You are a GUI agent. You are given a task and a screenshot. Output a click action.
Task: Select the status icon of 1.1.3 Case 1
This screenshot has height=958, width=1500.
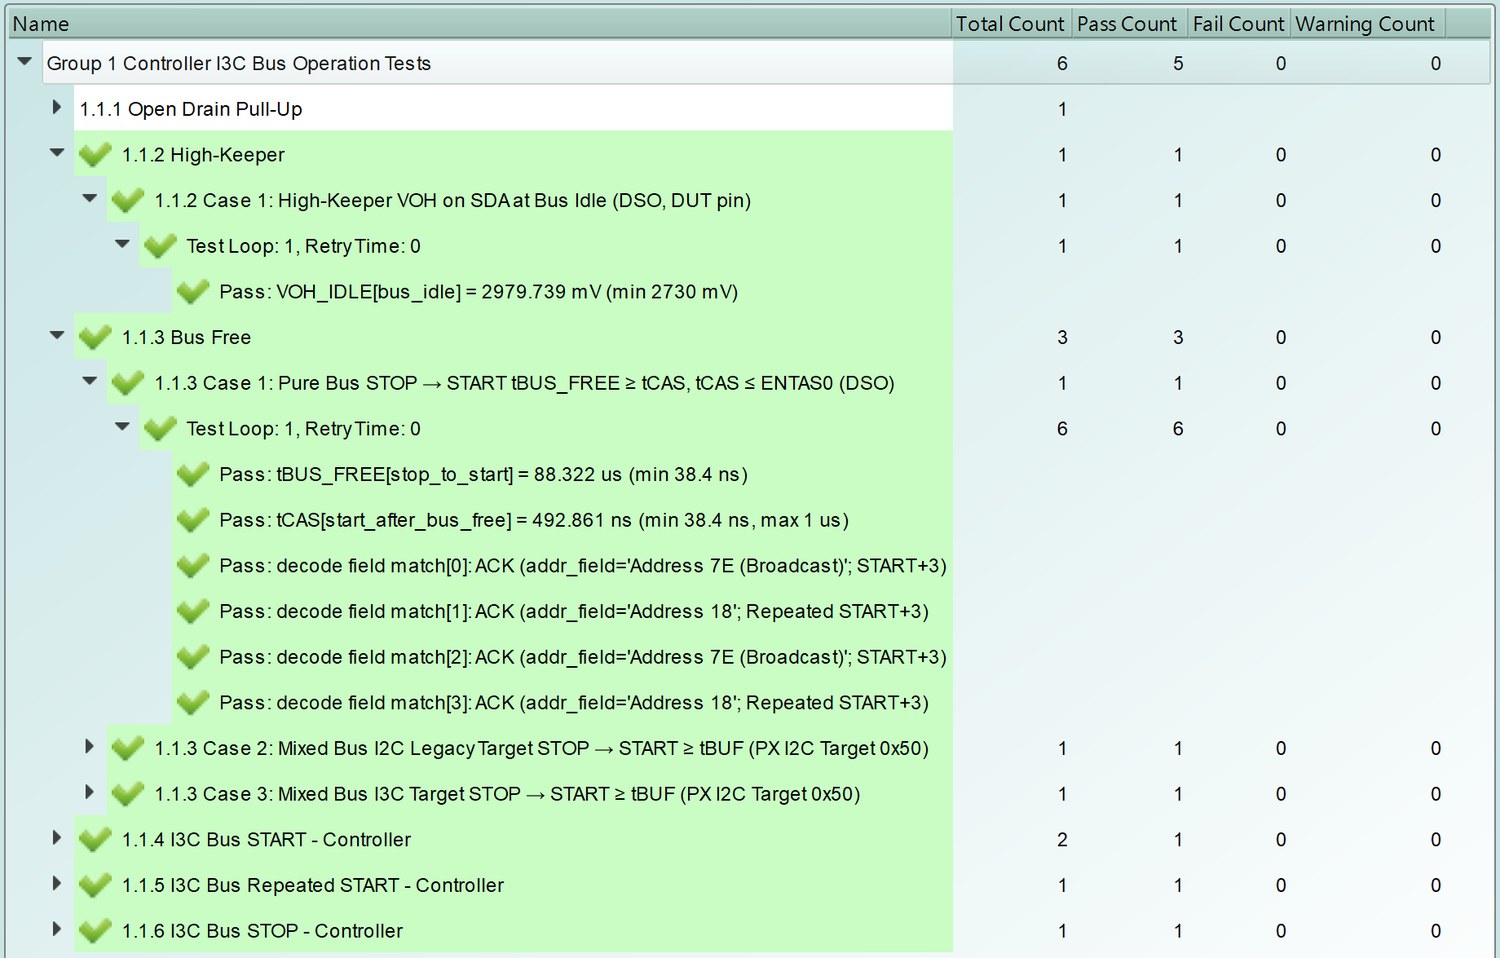pos(128,383)
